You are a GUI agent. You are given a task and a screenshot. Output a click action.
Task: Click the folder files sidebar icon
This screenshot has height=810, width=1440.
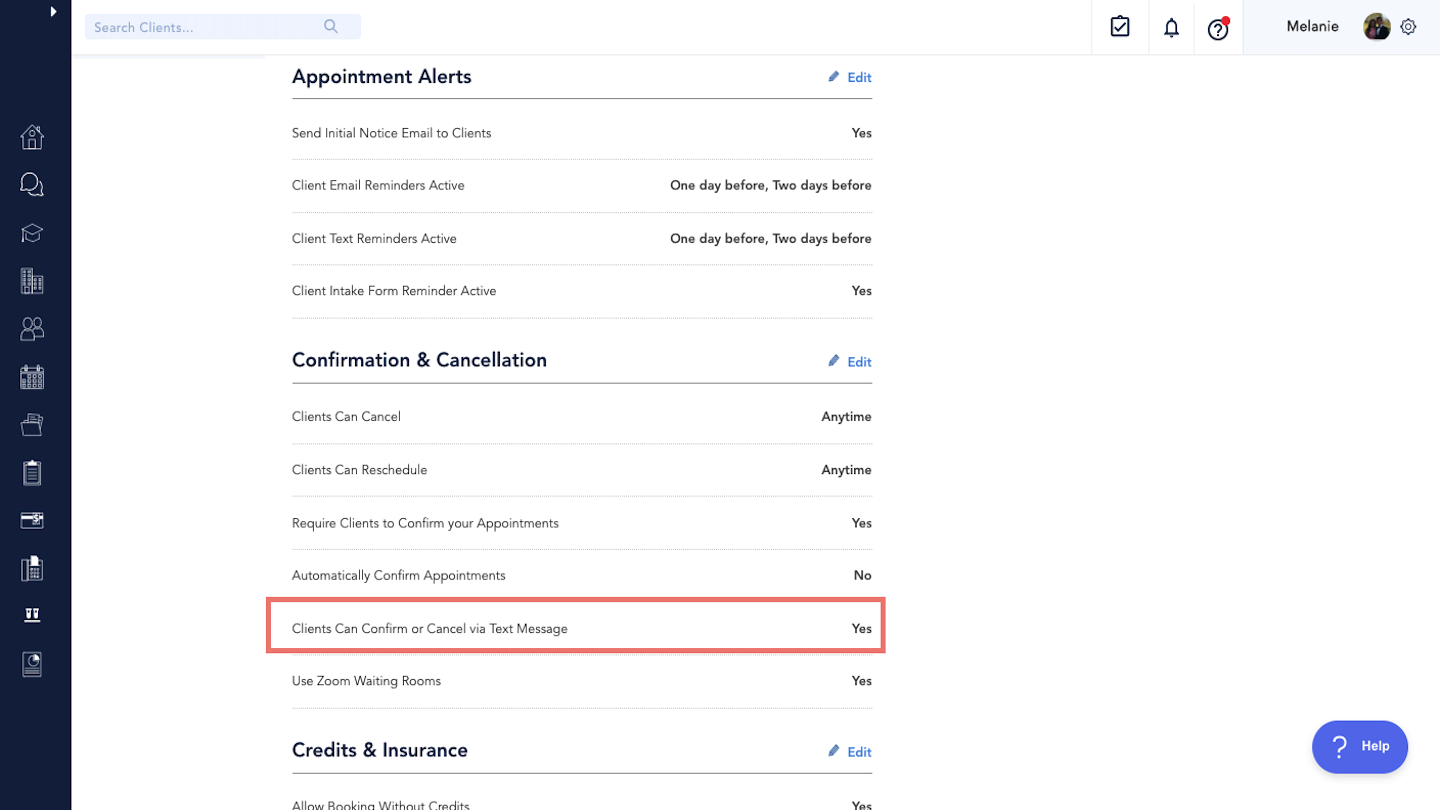tap(32, 425)
